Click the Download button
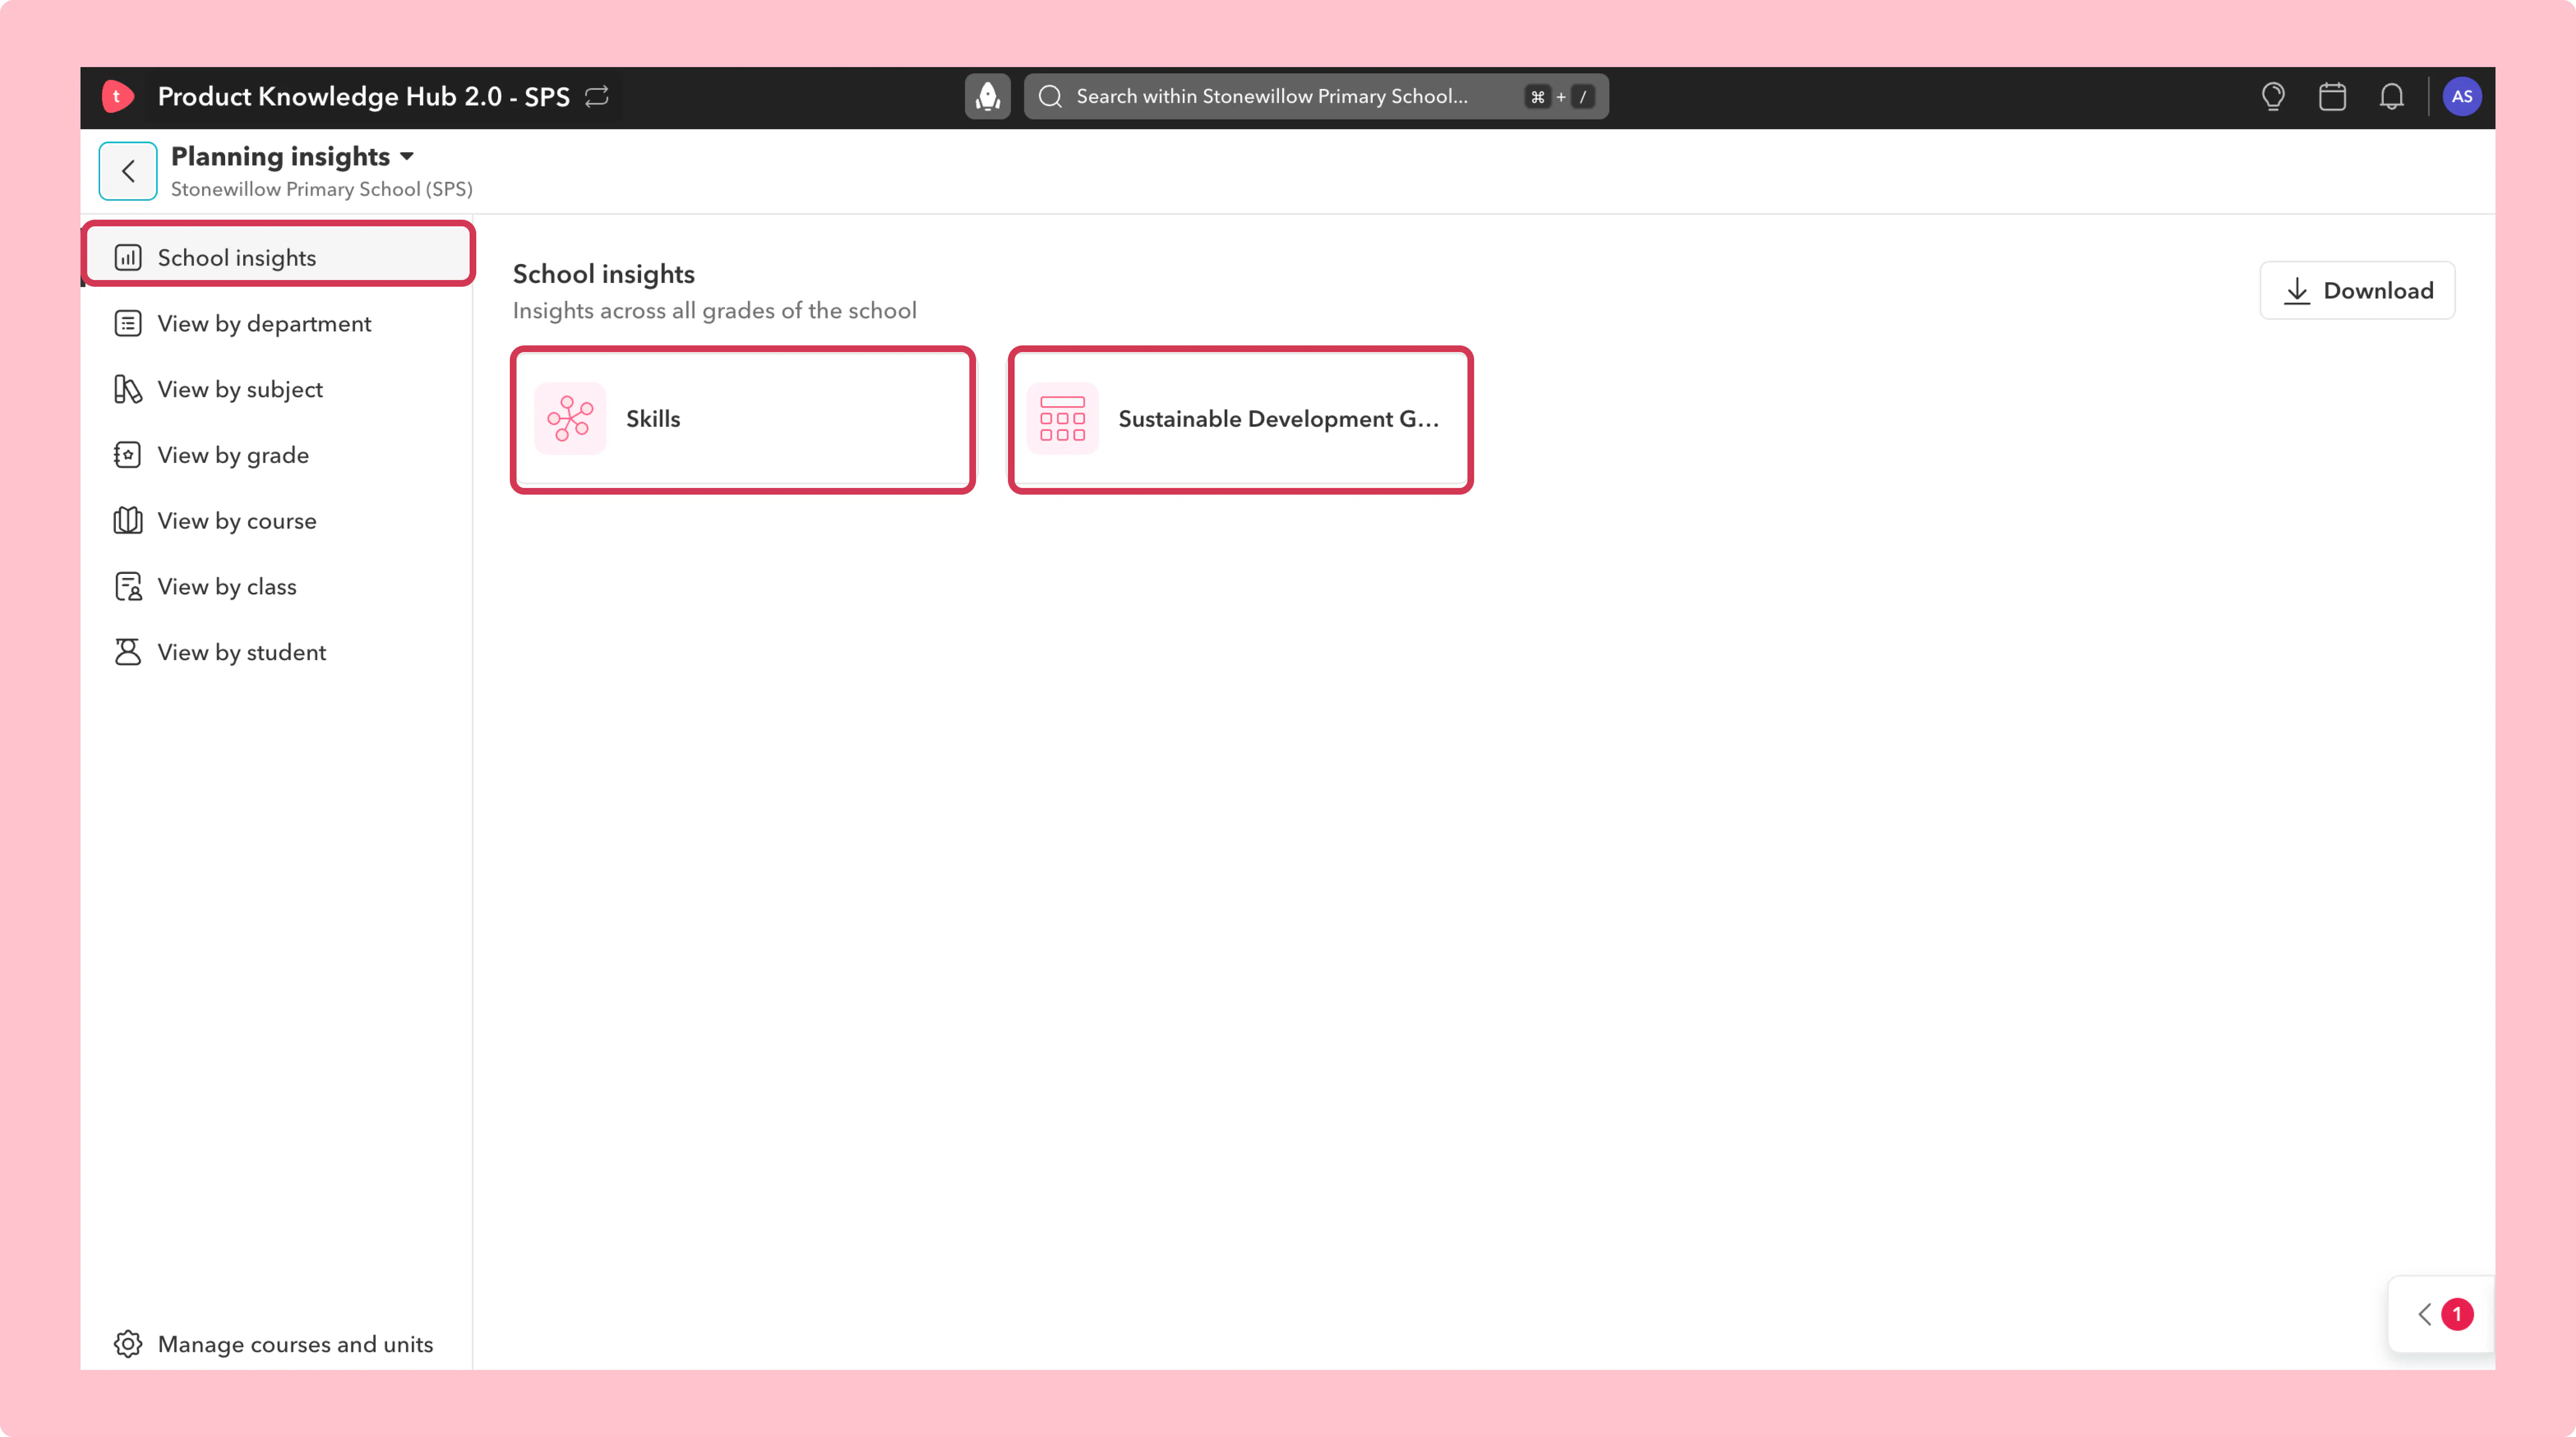Screen dimensions: 2576x1437 2357,290
